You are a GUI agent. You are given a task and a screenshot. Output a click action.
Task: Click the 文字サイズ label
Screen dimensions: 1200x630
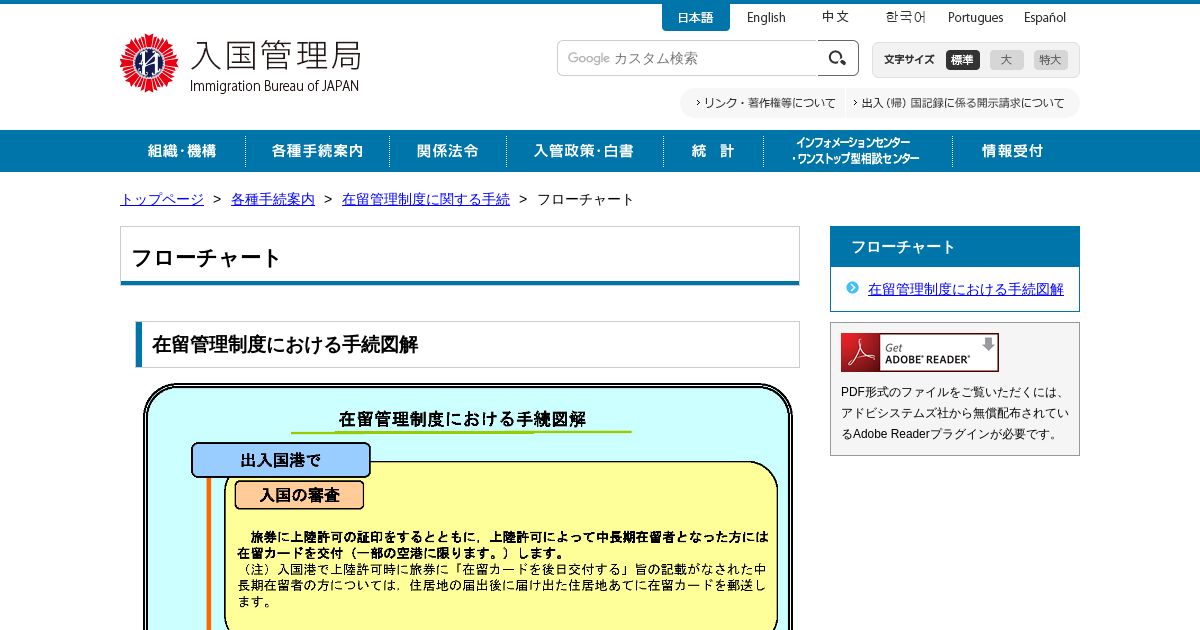click(x=909, y=60)
